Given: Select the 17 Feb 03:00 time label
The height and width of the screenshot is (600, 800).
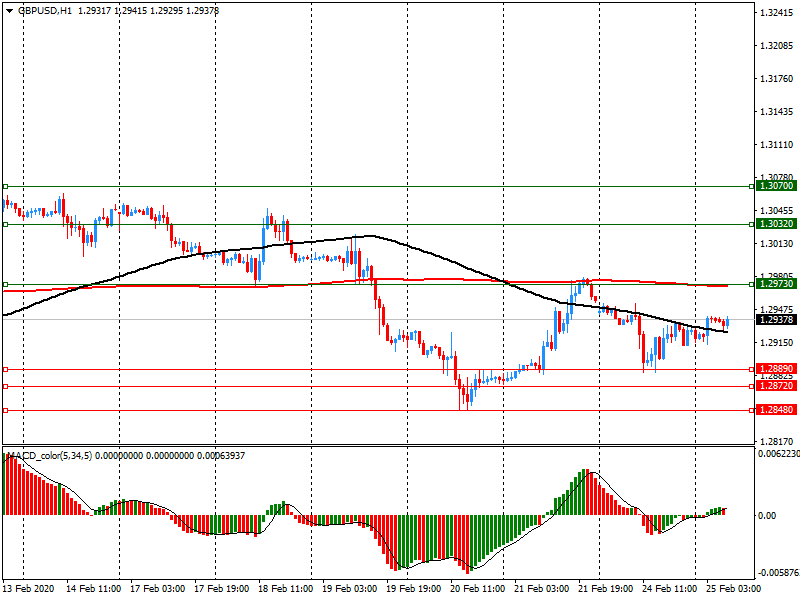Looking at the screenshot, I should click(x=158, y=588).
